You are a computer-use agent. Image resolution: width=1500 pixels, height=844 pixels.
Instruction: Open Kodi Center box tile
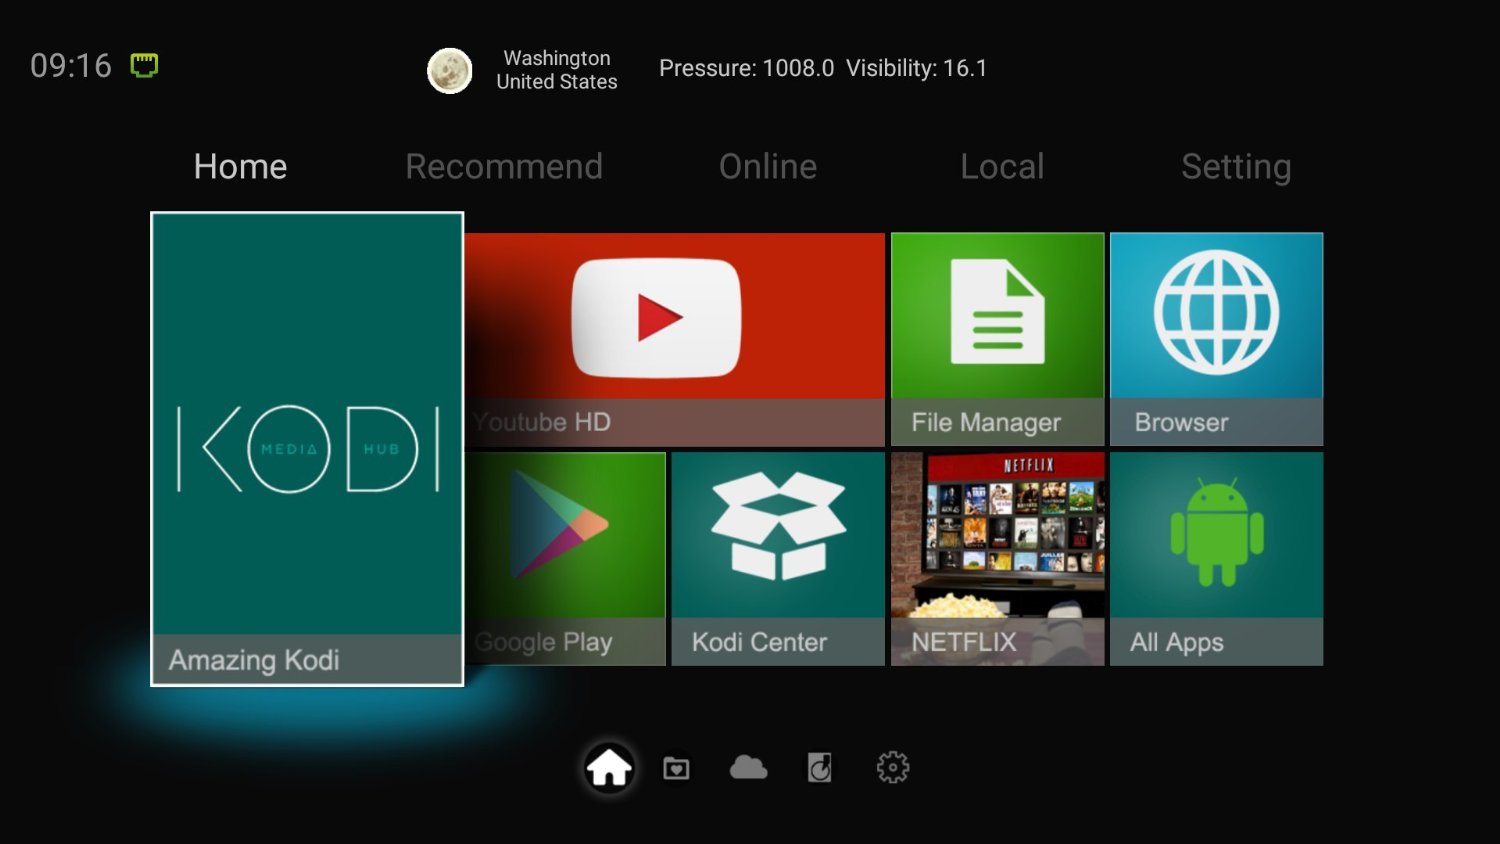(x=778, y=559)
